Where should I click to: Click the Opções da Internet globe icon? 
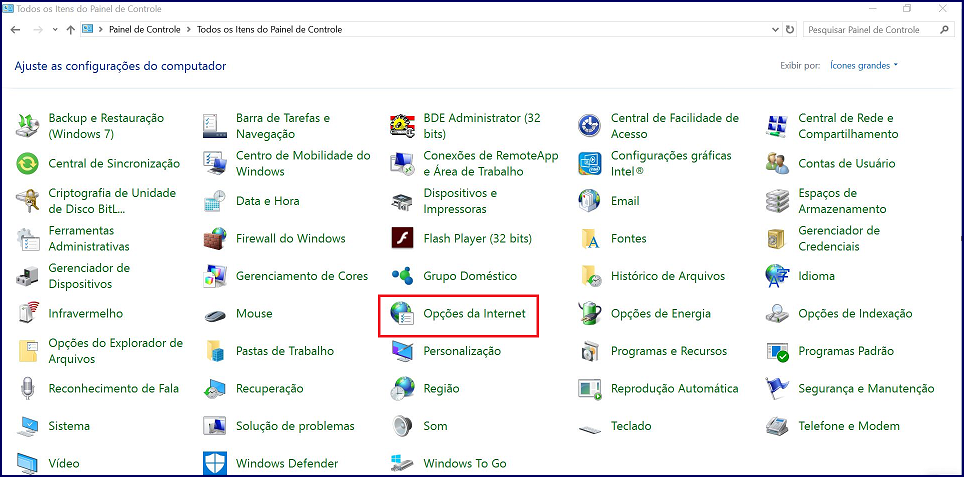pos(403,313)
